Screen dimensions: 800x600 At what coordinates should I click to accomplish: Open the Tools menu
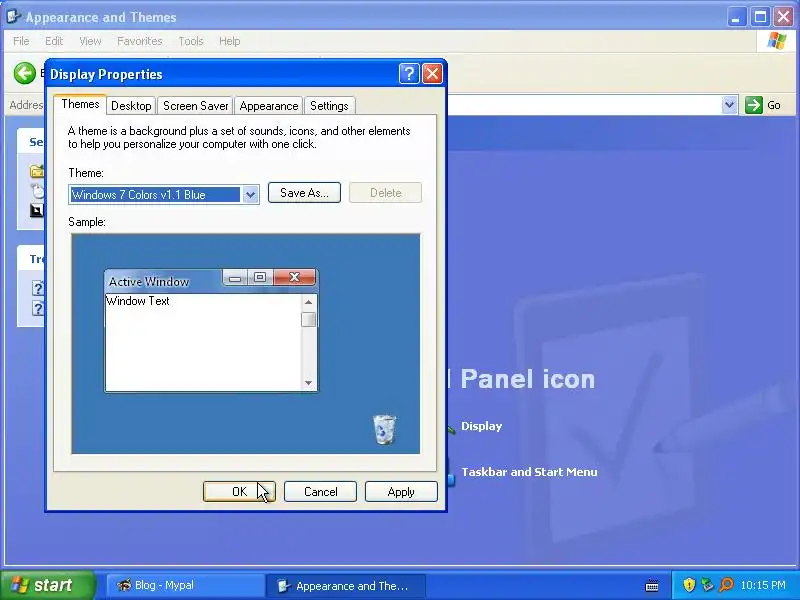191,41
